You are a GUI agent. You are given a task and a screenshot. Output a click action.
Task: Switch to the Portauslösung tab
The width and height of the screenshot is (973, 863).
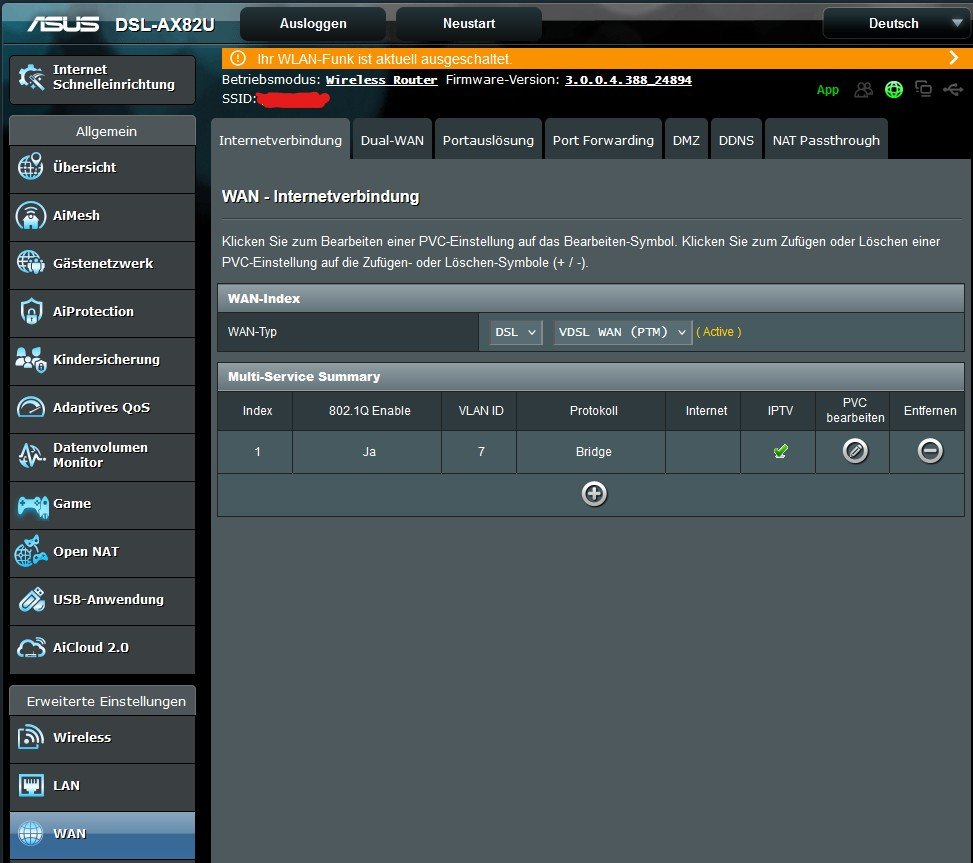(488, 140)
